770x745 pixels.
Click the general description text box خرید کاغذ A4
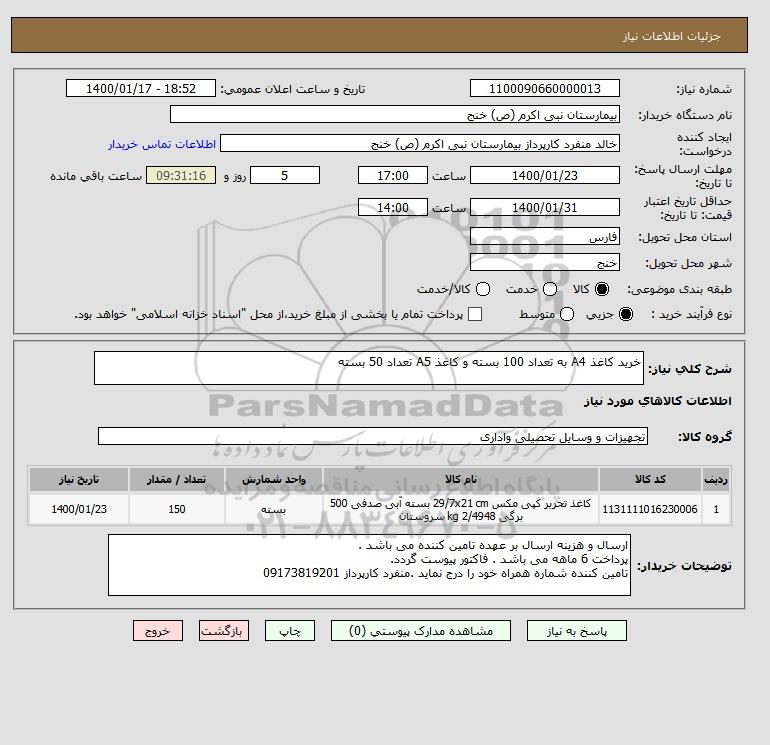click(x=369, y=368)
